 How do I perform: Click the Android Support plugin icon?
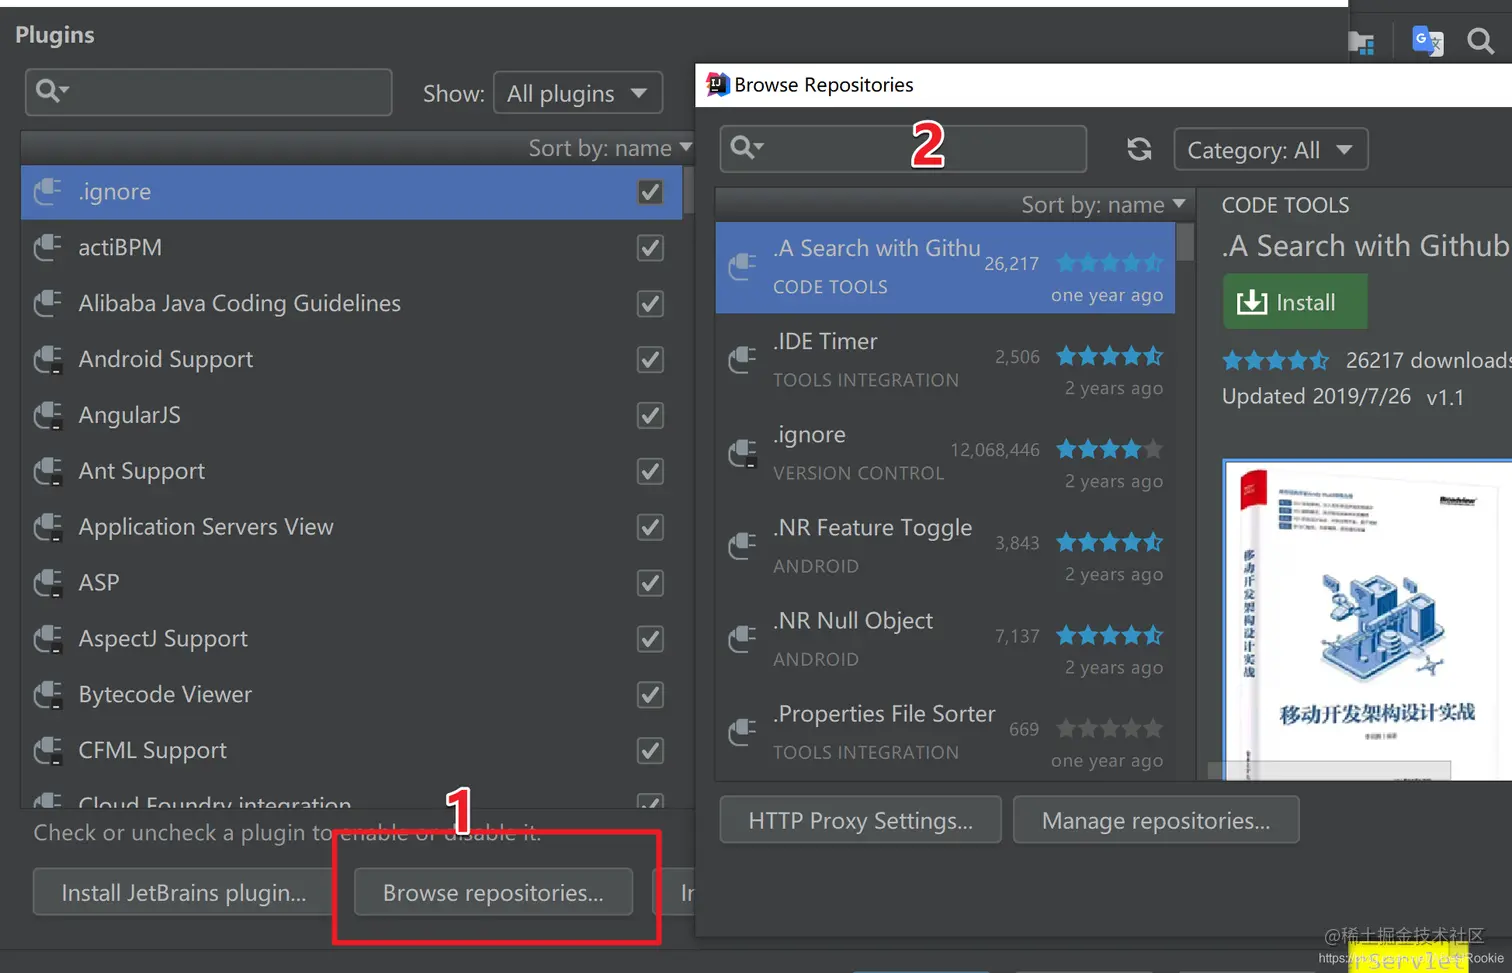[48, 360]
